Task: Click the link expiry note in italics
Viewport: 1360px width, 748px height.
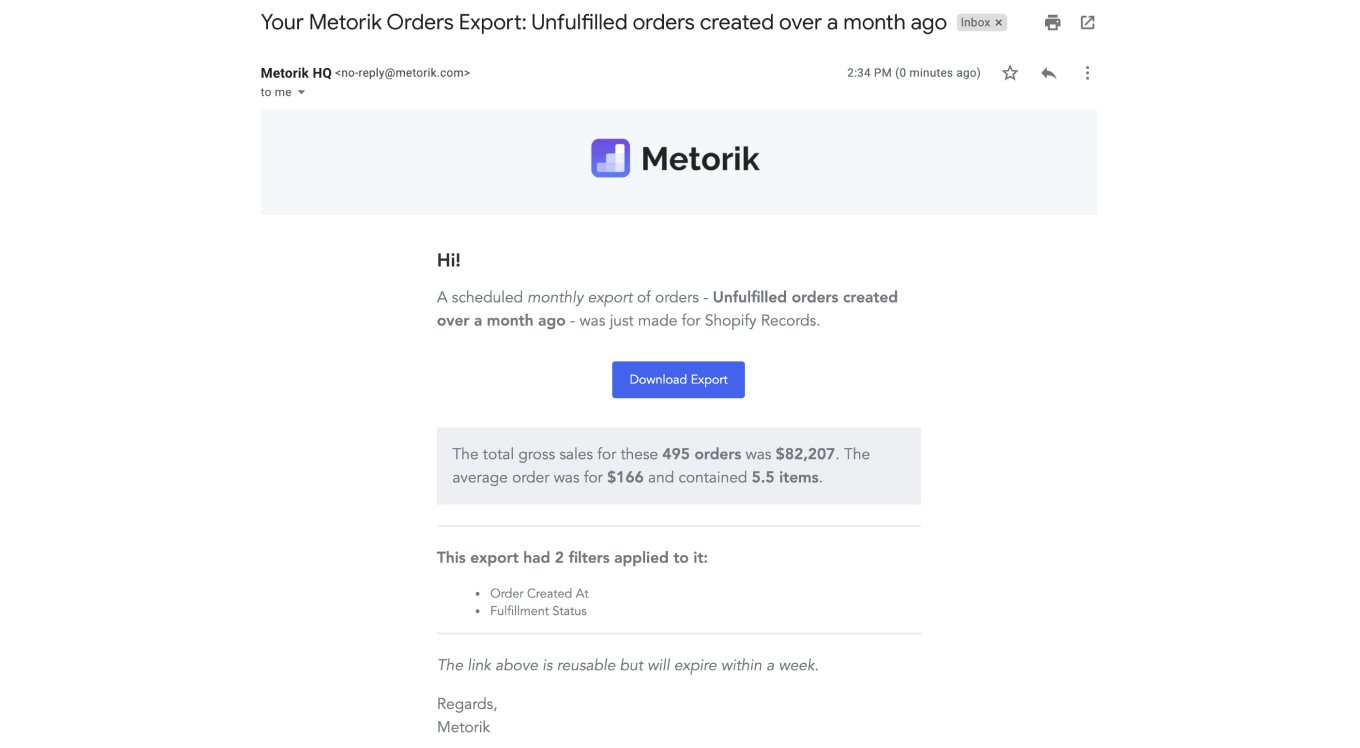Action: [627, 665]
